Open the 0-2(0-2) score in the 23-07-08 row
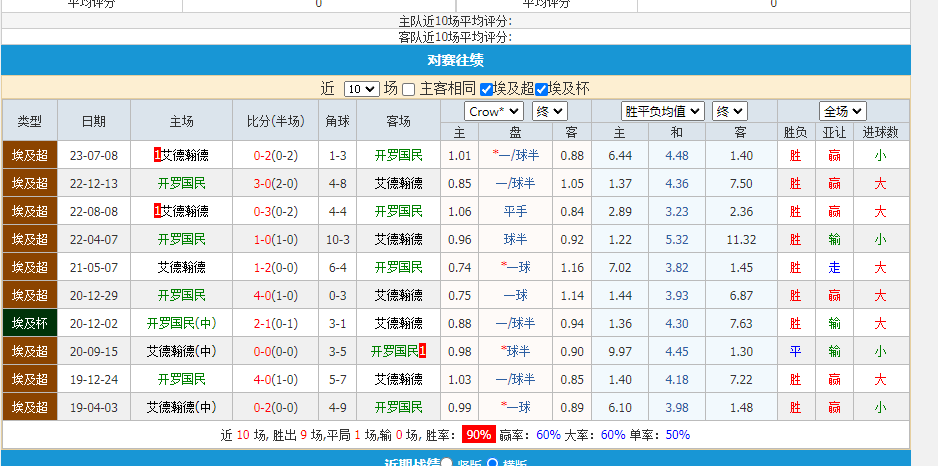The height and width of the screenshot is (466, 938). coord(275,155)
